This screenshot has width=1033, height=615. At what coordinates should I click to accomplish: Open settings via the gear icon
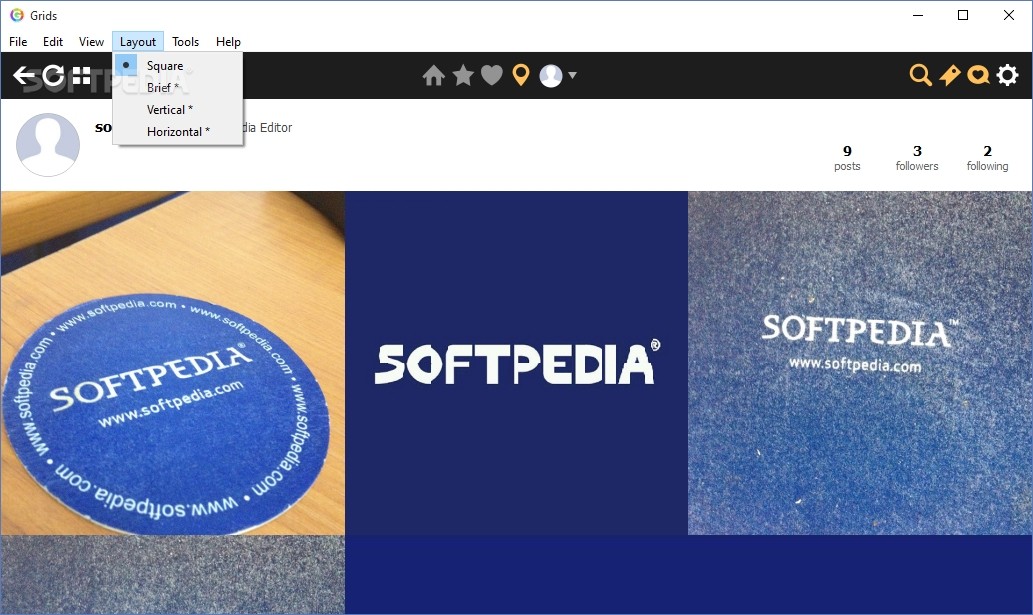[1007, 75]
